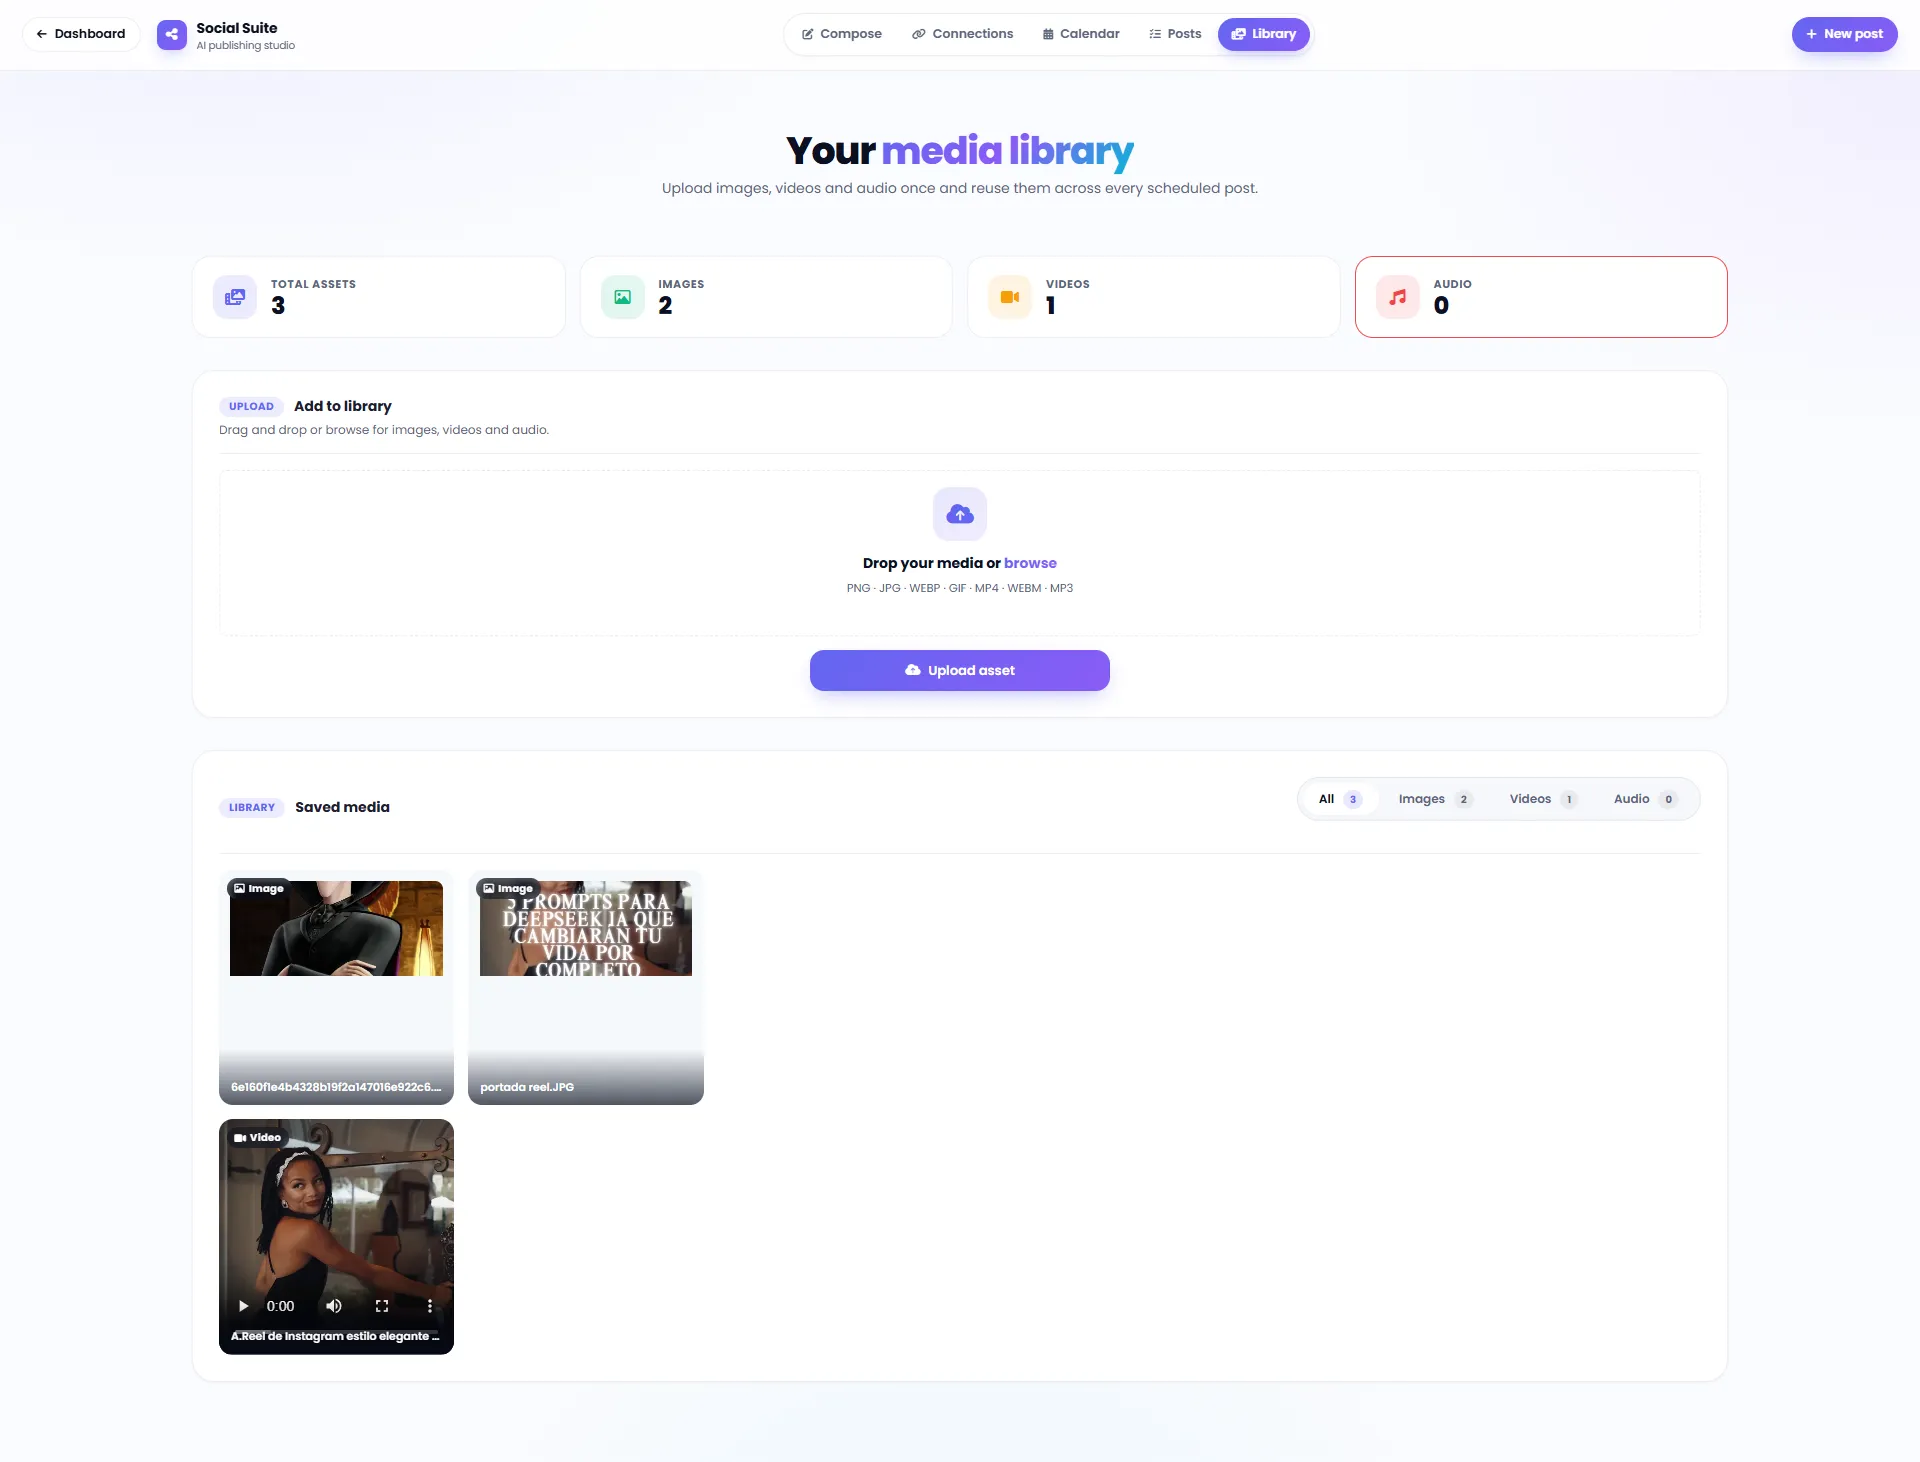1920x1462 pixels.
Task: Open the Posts tab
Action: (1175, 34)
